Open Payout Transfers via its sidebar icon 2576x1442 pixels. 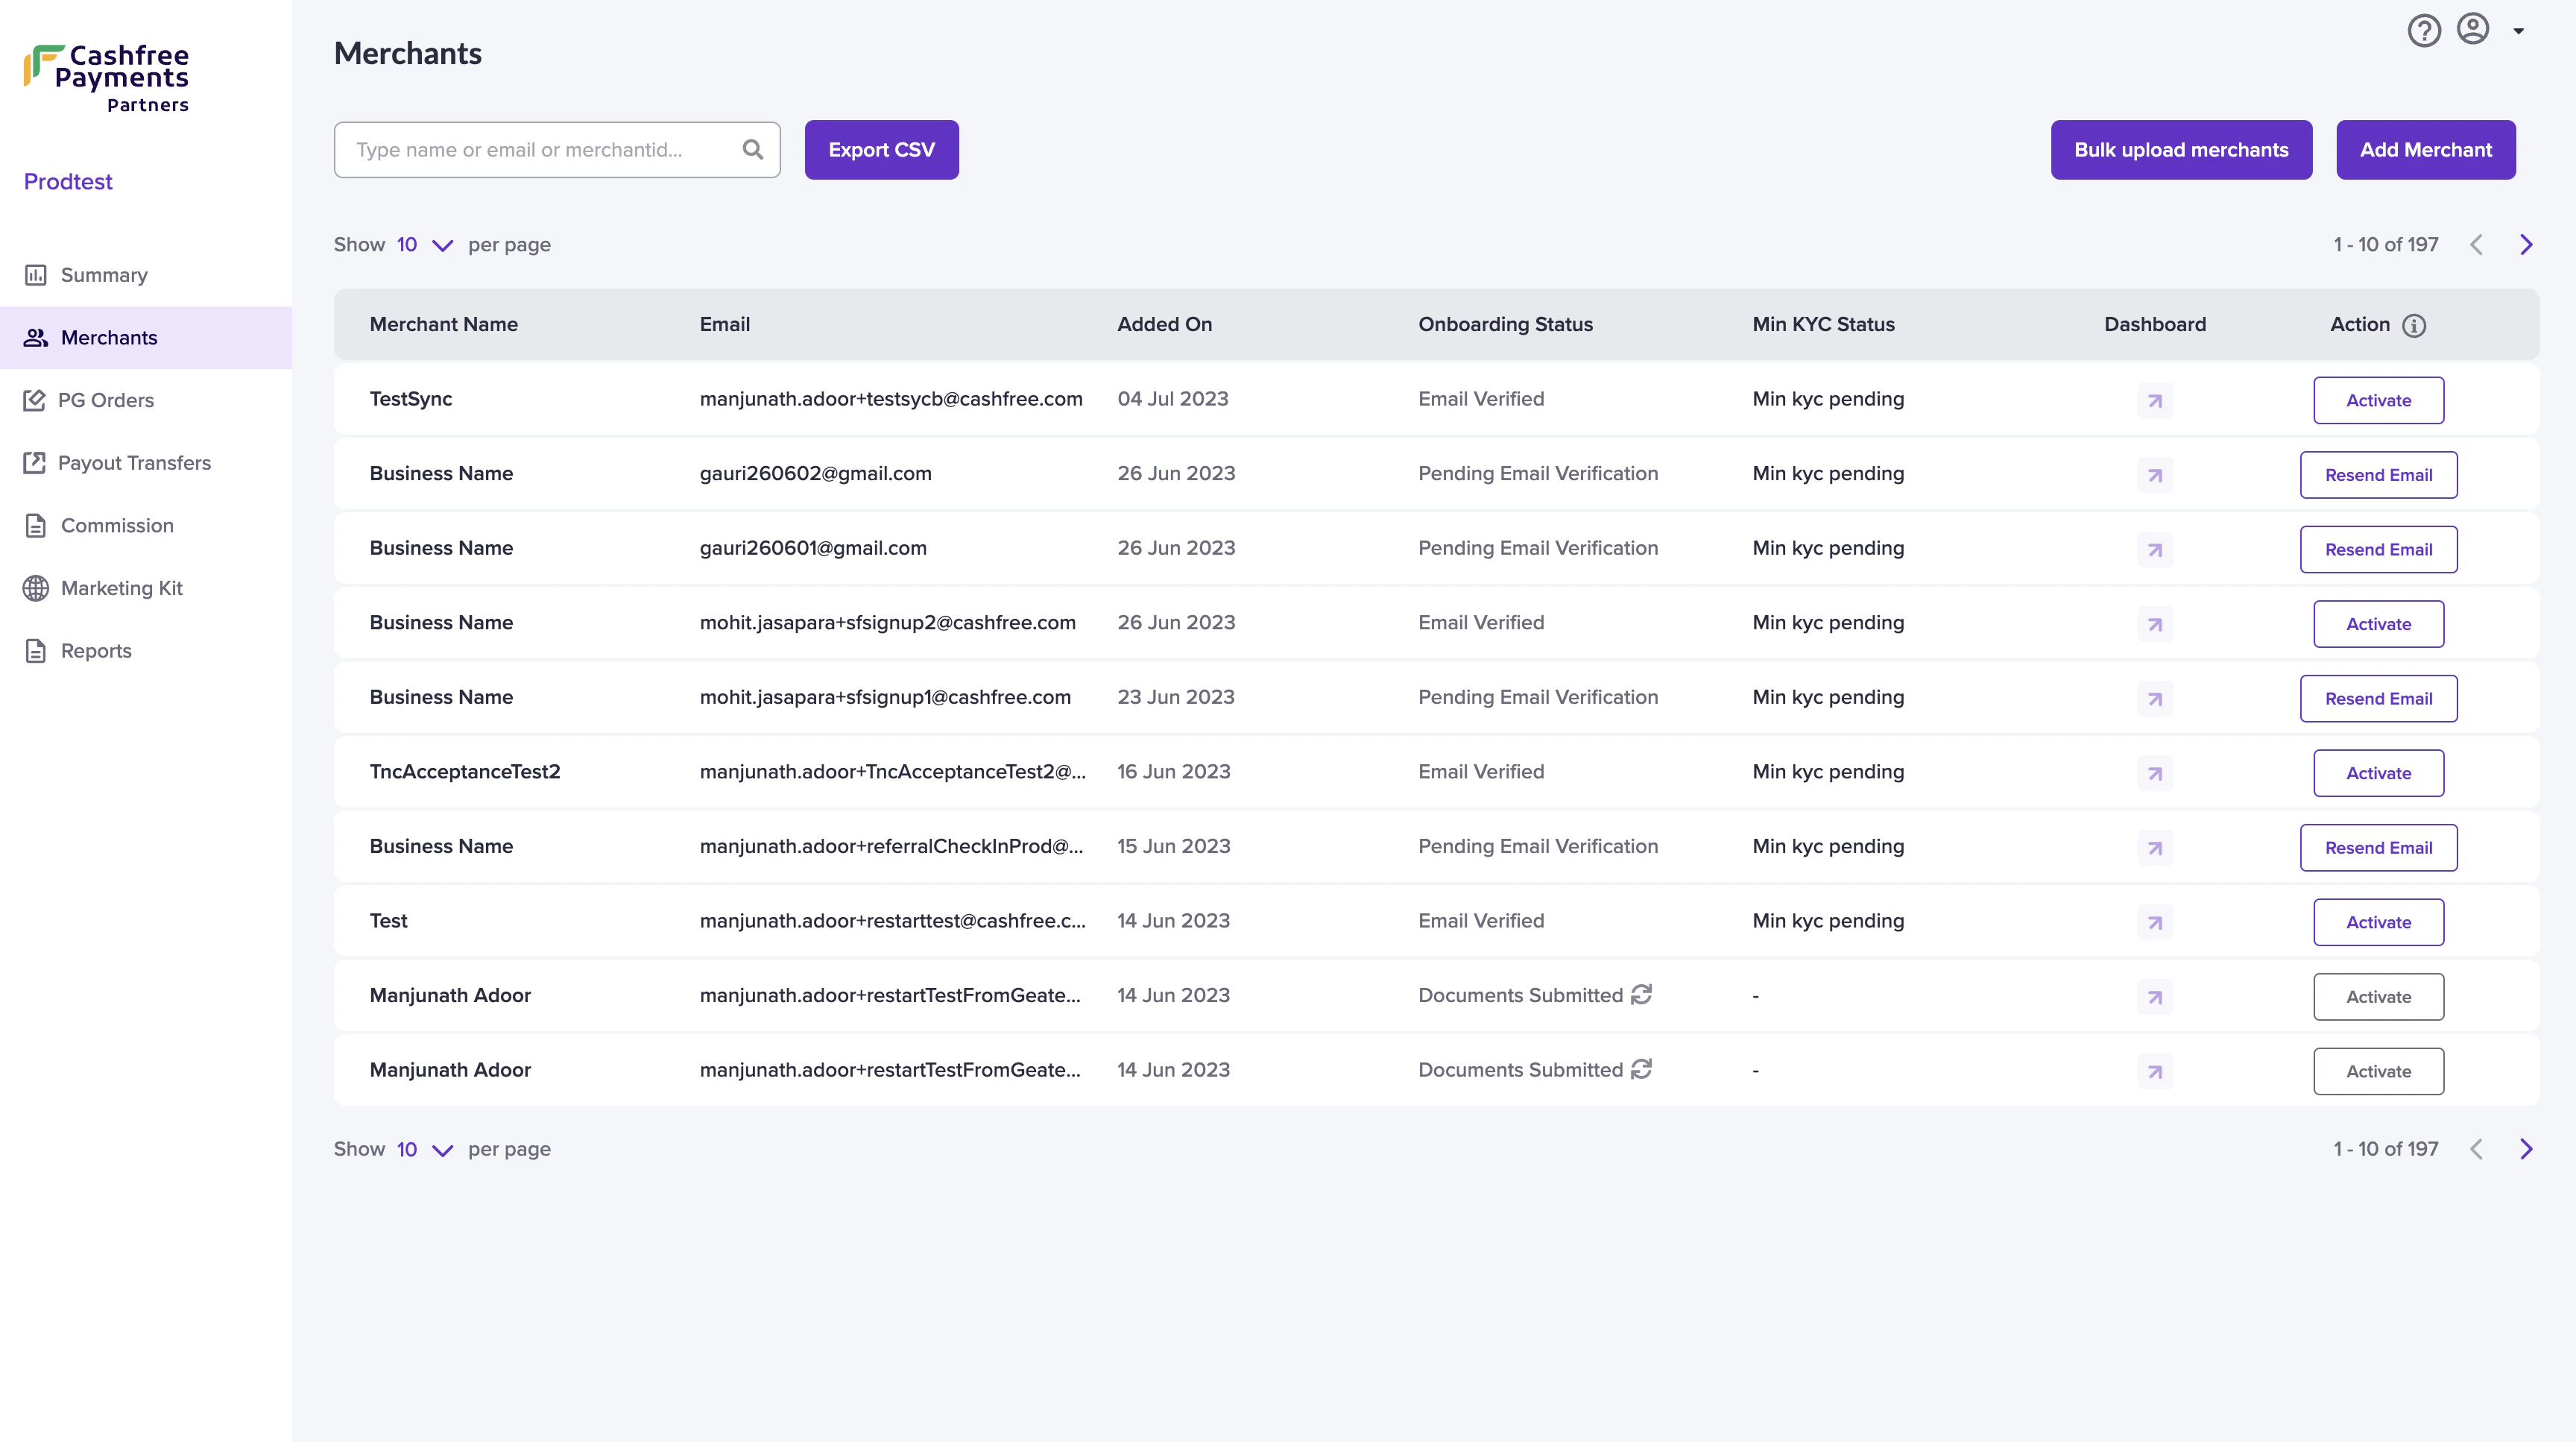36,462
